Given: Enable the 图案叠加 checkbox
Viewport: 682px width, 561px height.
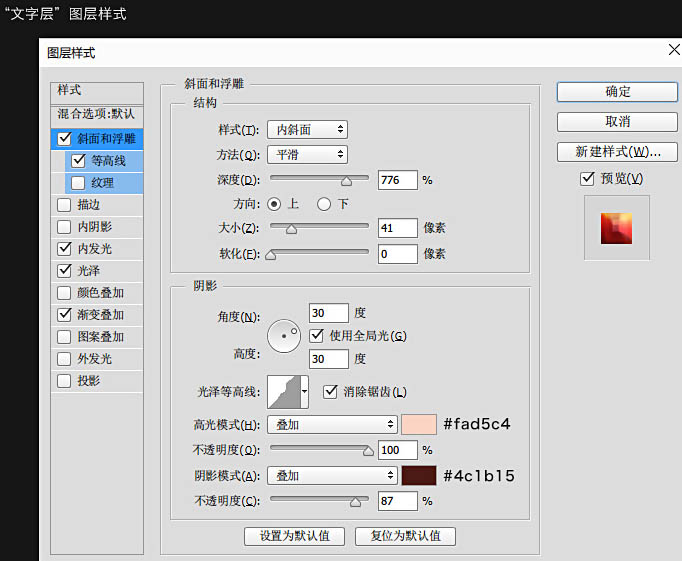Looking at the screenshot, I should (x=64, y=337).
